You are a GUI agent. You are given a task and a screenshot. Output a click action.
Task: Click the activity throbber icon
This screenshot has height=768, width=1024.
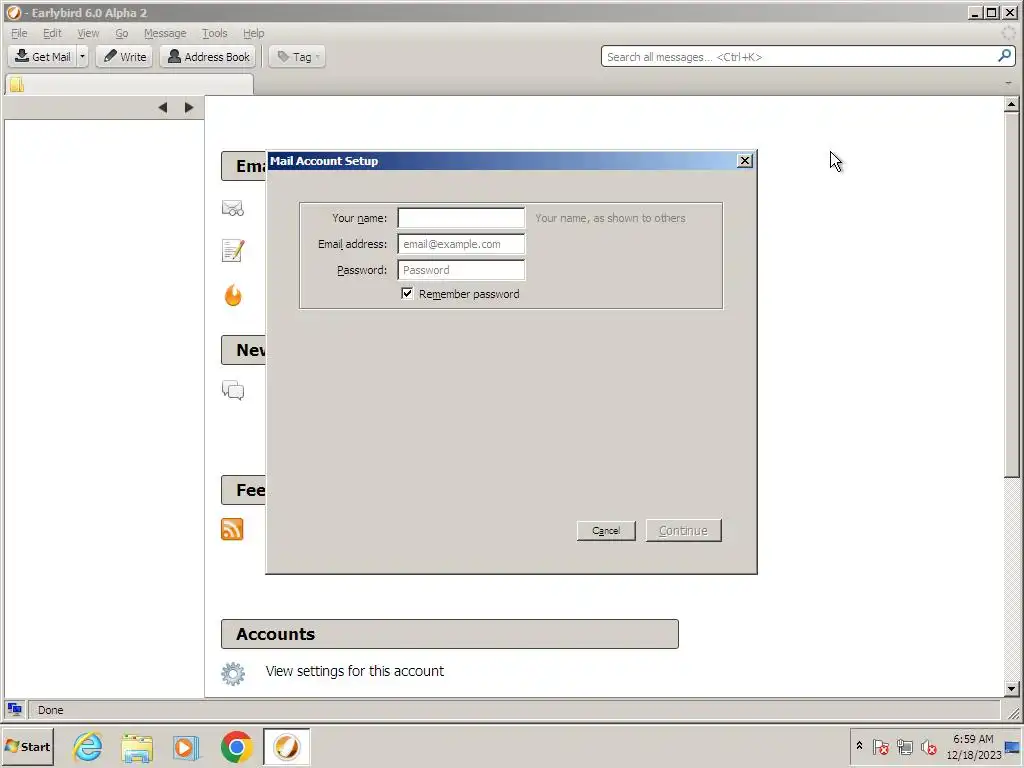click(x=1009, y=33)
